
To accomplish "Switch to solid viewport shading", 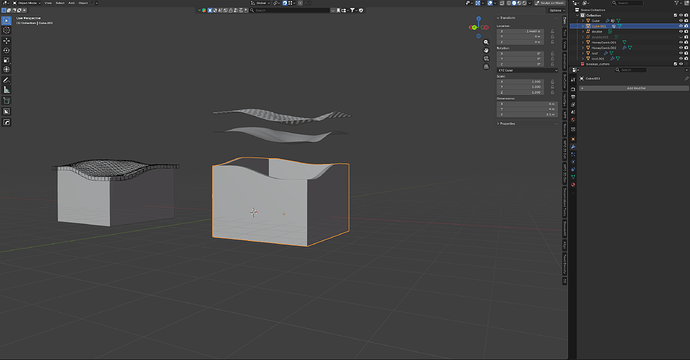I will click(x=514, y=3).
